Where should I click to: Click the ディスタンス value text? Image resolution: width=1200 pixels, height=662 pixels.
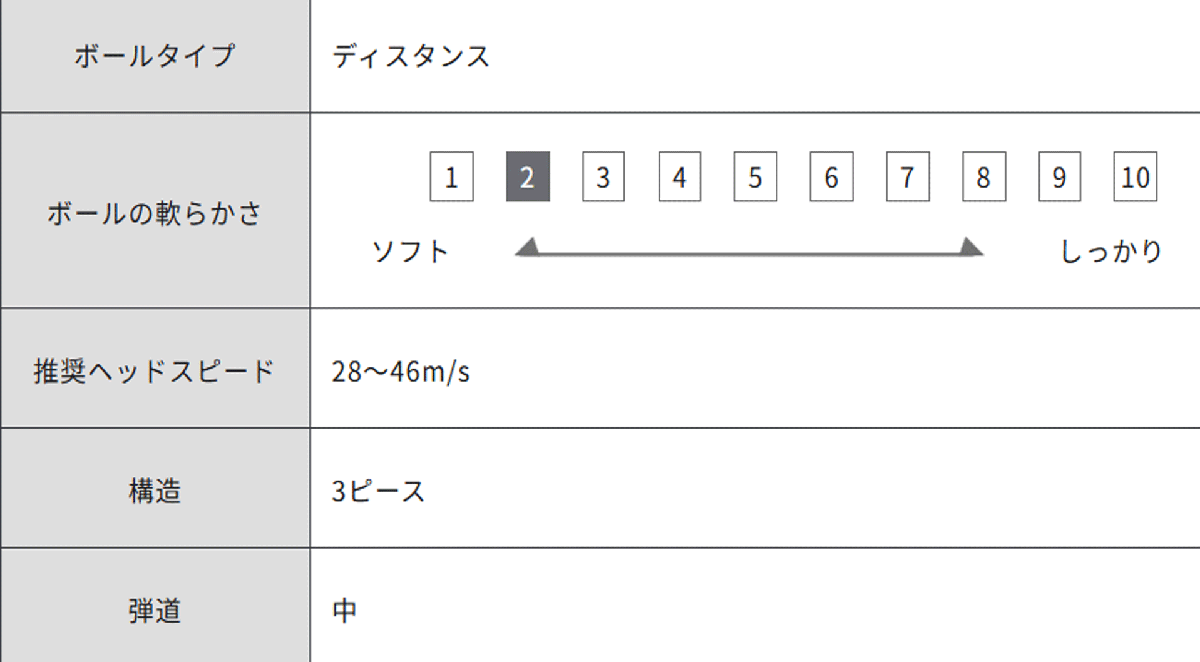pyautogui.click(x=411, y=56)
